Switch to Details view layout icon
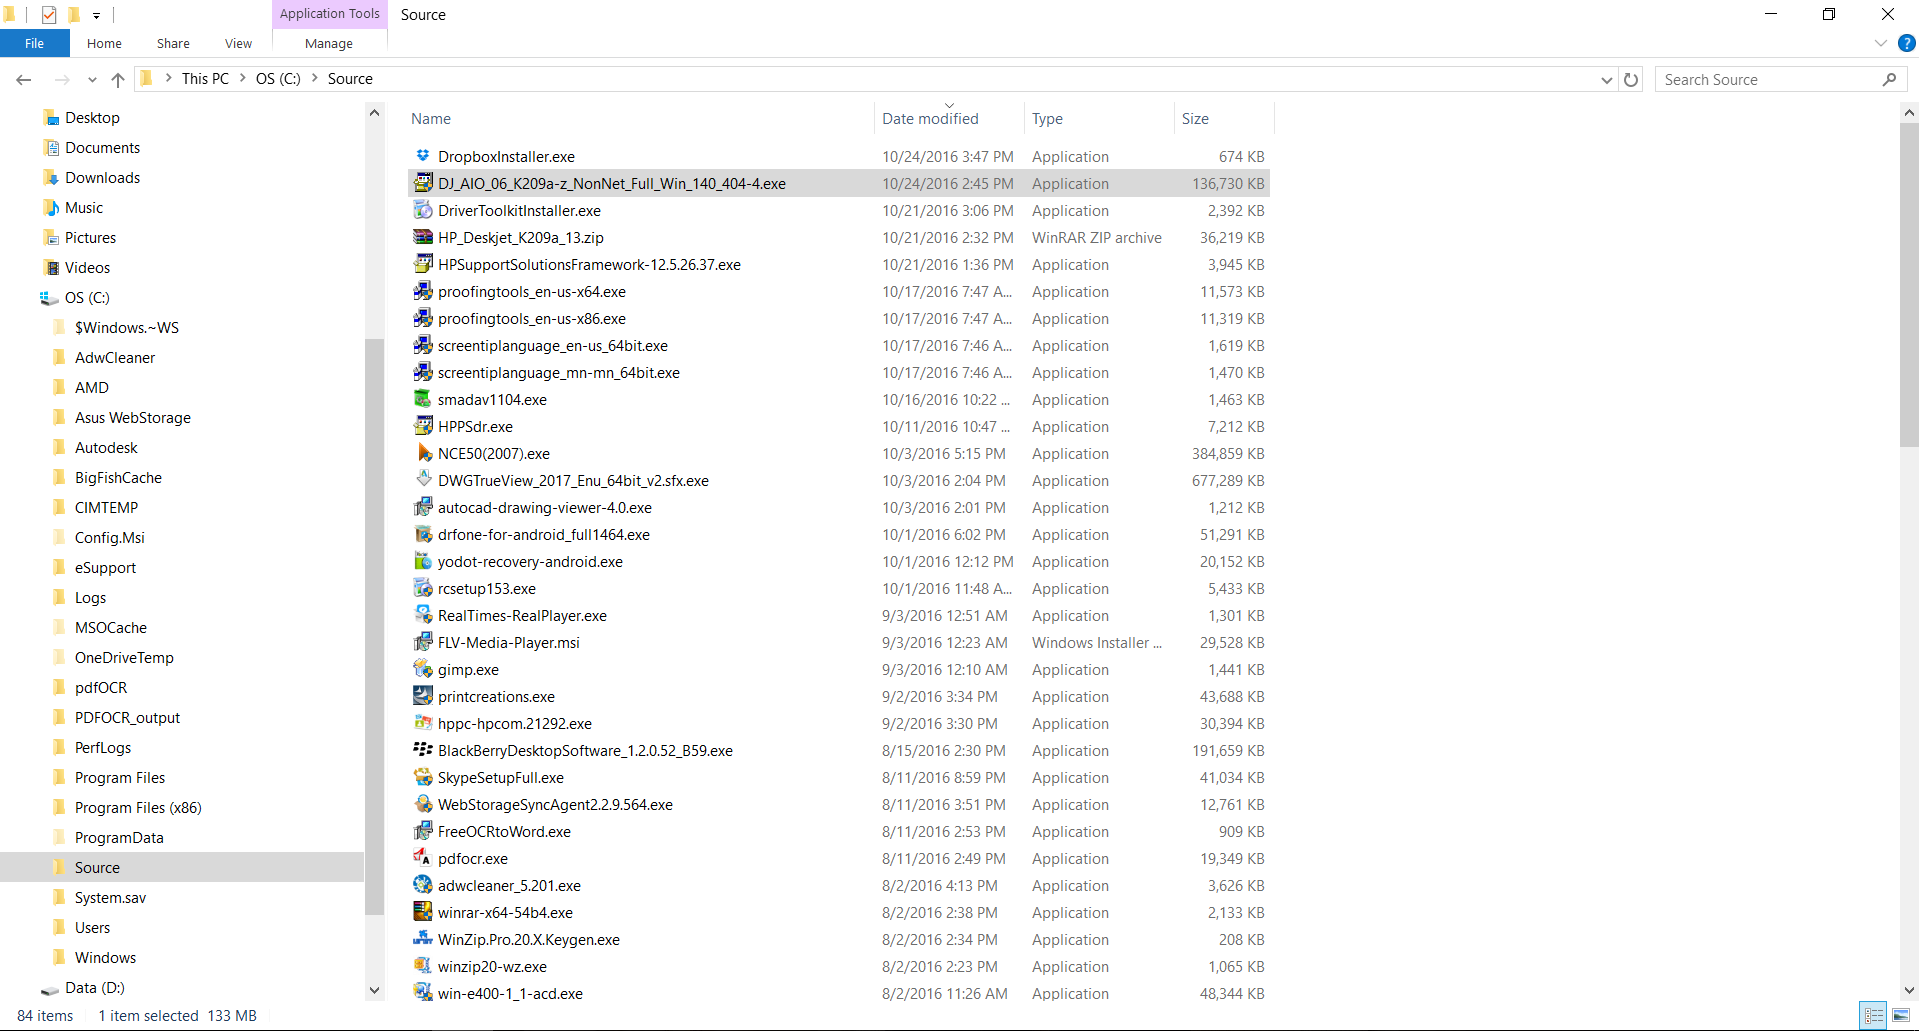Screen dimensions: 1919x1031 pyautogui.click(x=1874, y=1016)
